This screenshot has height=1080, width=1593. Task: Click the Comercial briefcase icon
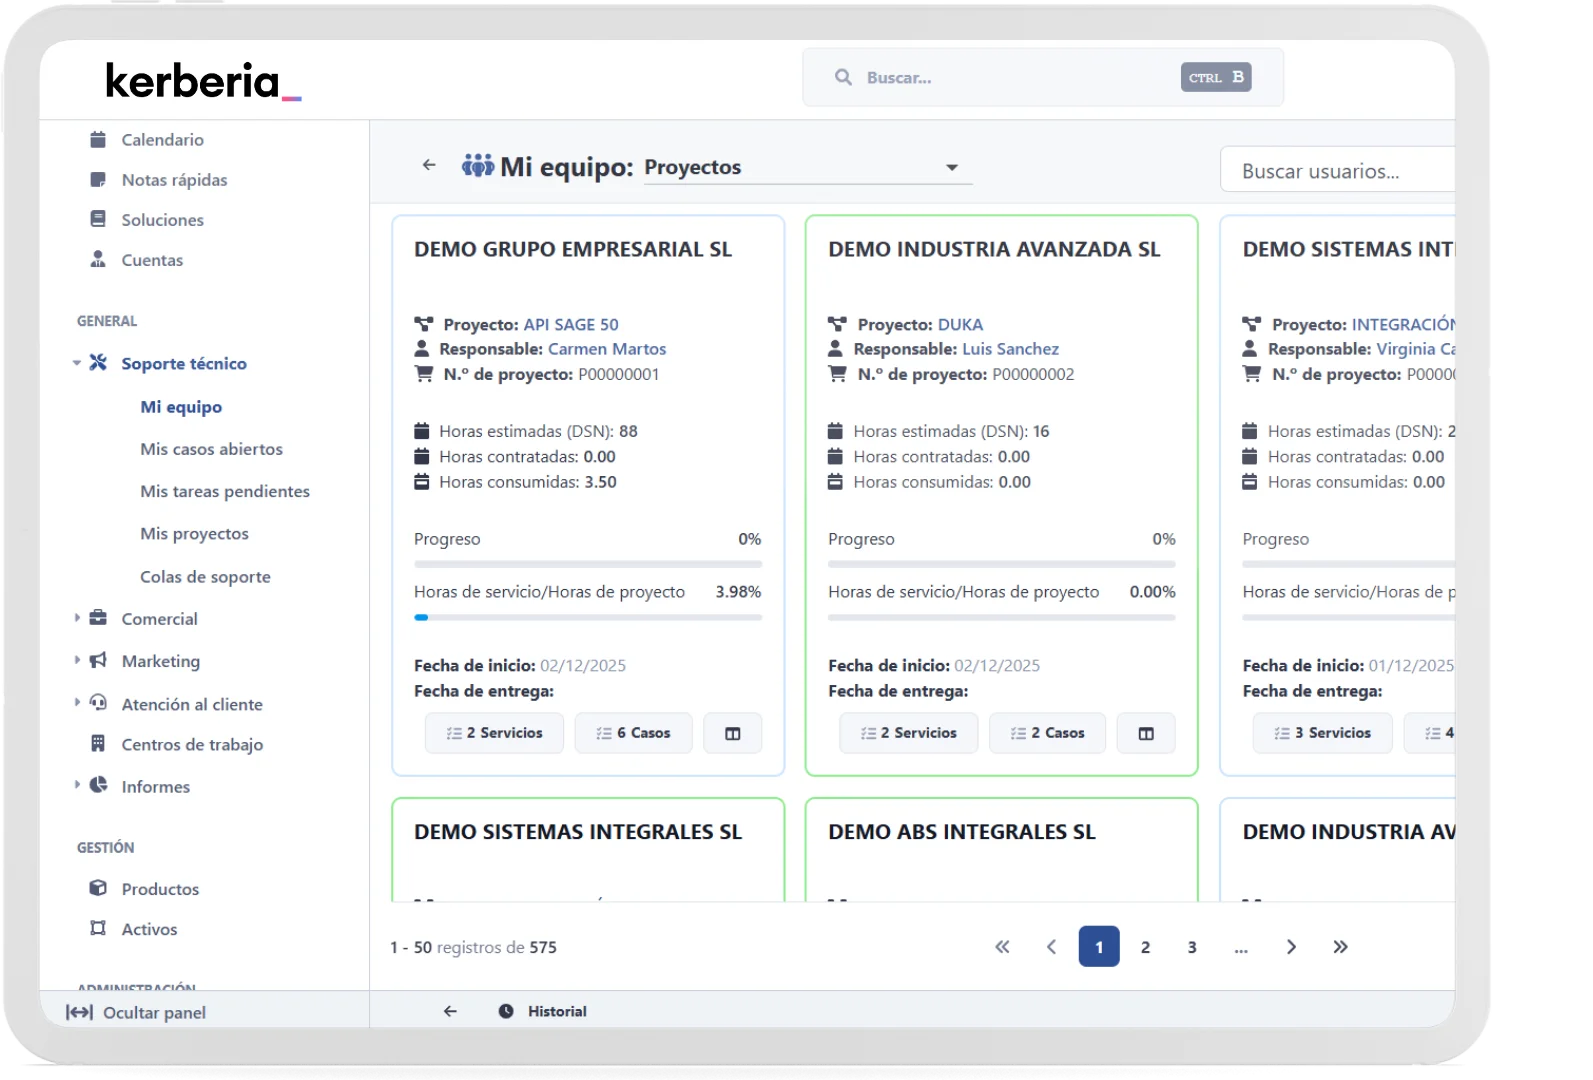click(98, 618)
